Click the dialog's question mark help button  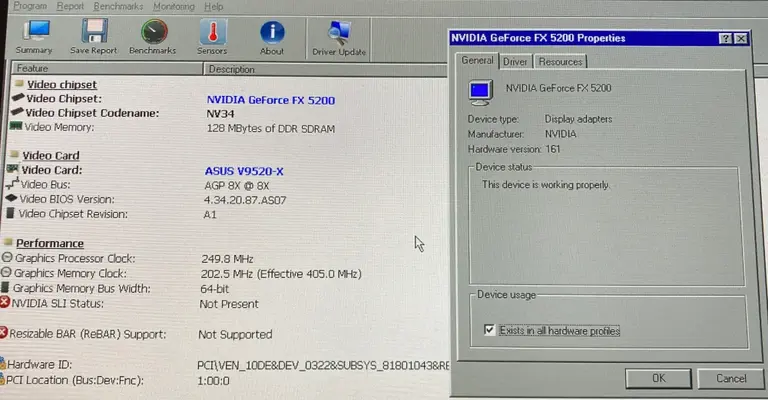pyautogui.click(x=724, y=38)
